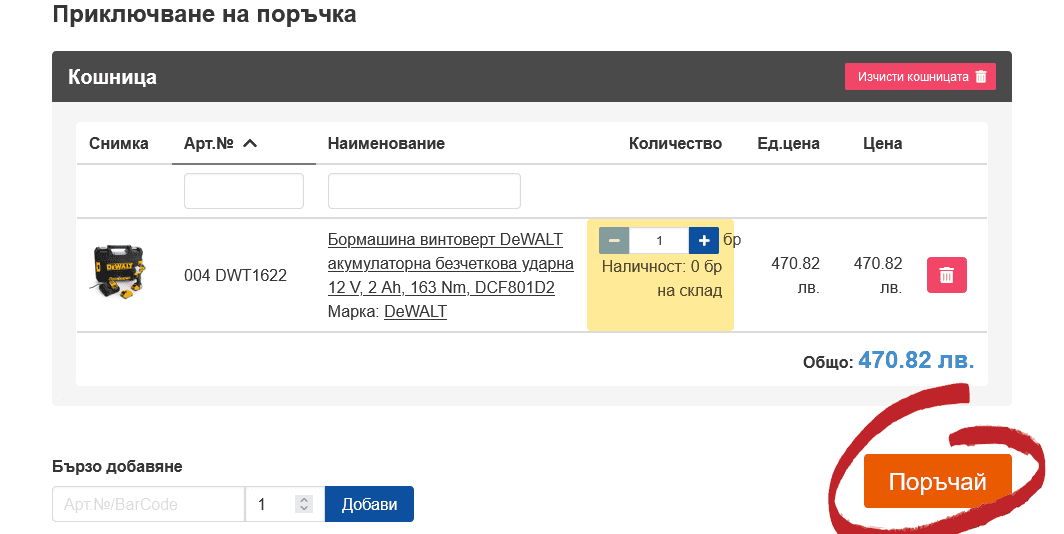Click the Изчисти кошницата button
The height and width of the screenshot is (534, 1064).
[x=920, y=77]
